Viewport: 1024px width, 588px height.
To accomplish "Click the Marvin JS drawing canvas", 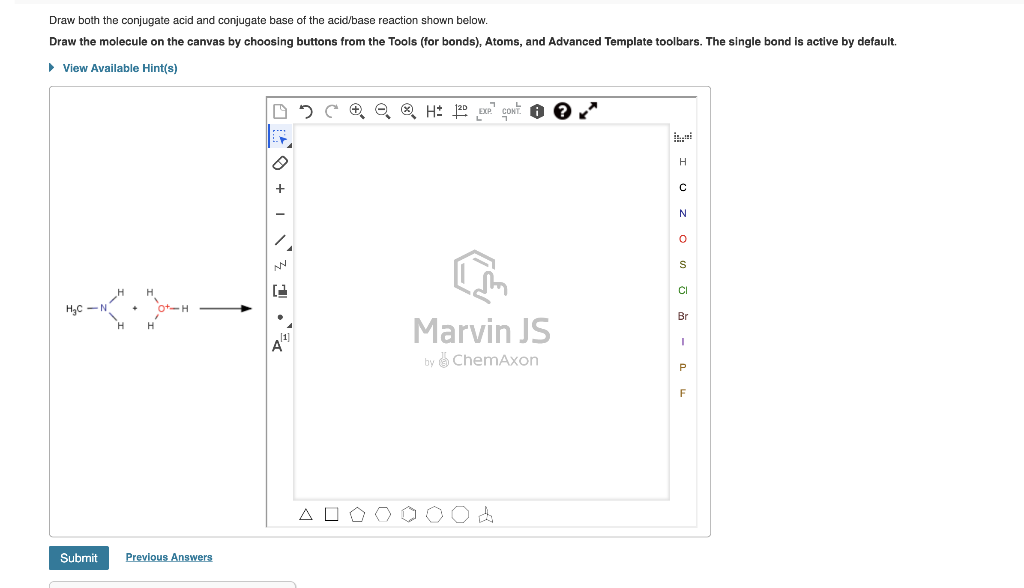I will point(481,312).
